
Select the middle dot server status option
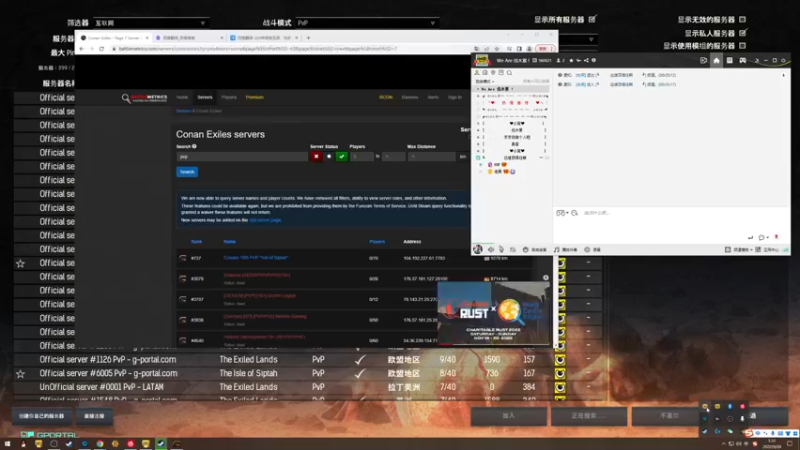coord(329,157)
